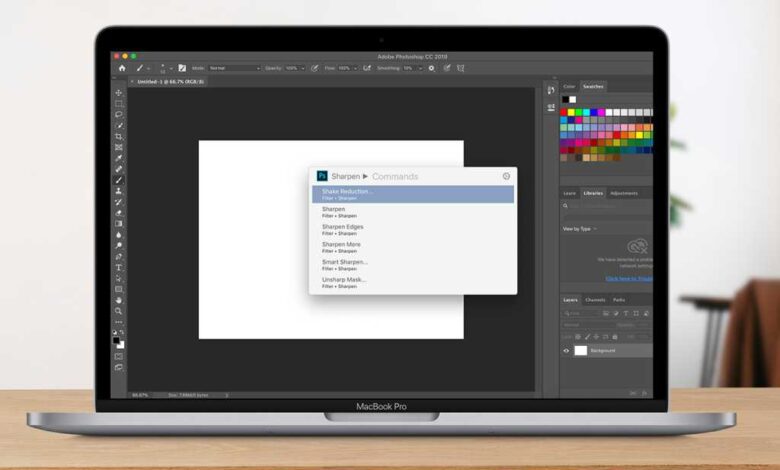Image resolution: width=780 pixels, height=470 pixels.
Task: Select the Rectangle shape tool
Action: [118, 289]
